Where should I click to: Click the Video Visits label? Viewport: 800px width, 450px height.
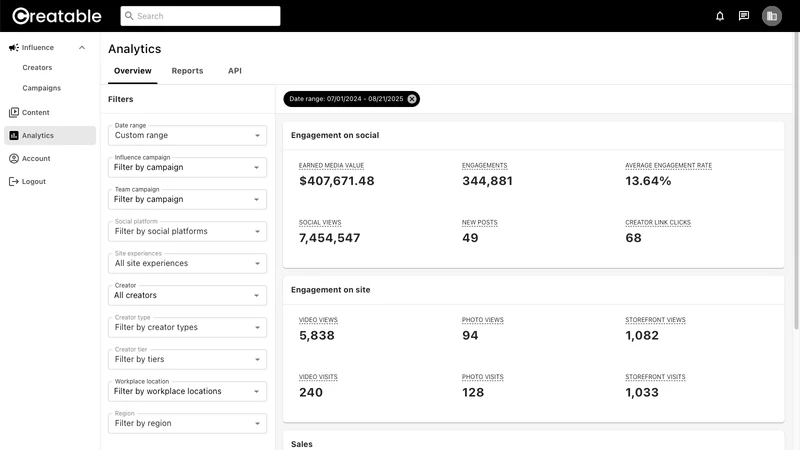(318, 377)
